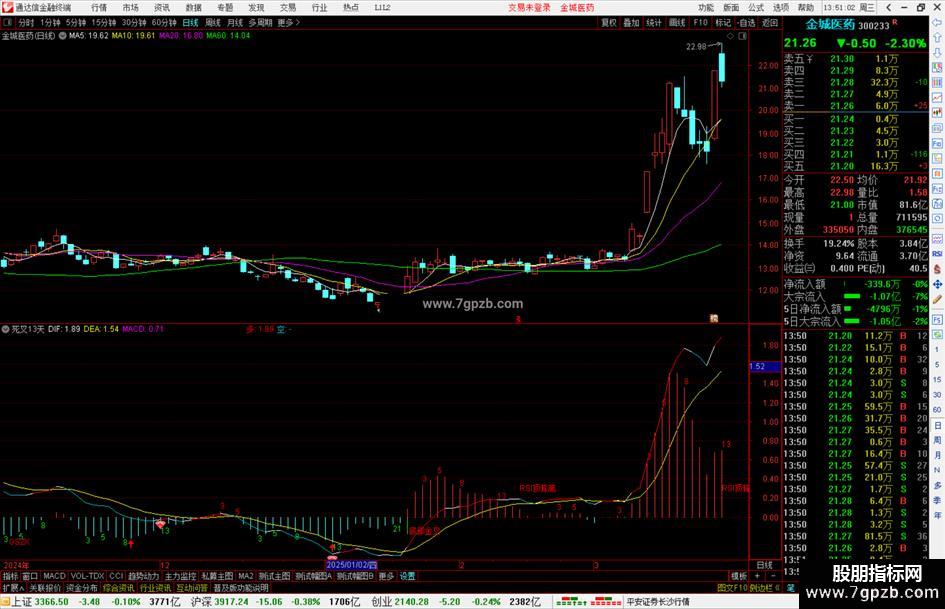Click the 日 period shortcut in sidebar
Viewport: 945px width, 609px height.
pyautogui.click(x=937, y=425)
